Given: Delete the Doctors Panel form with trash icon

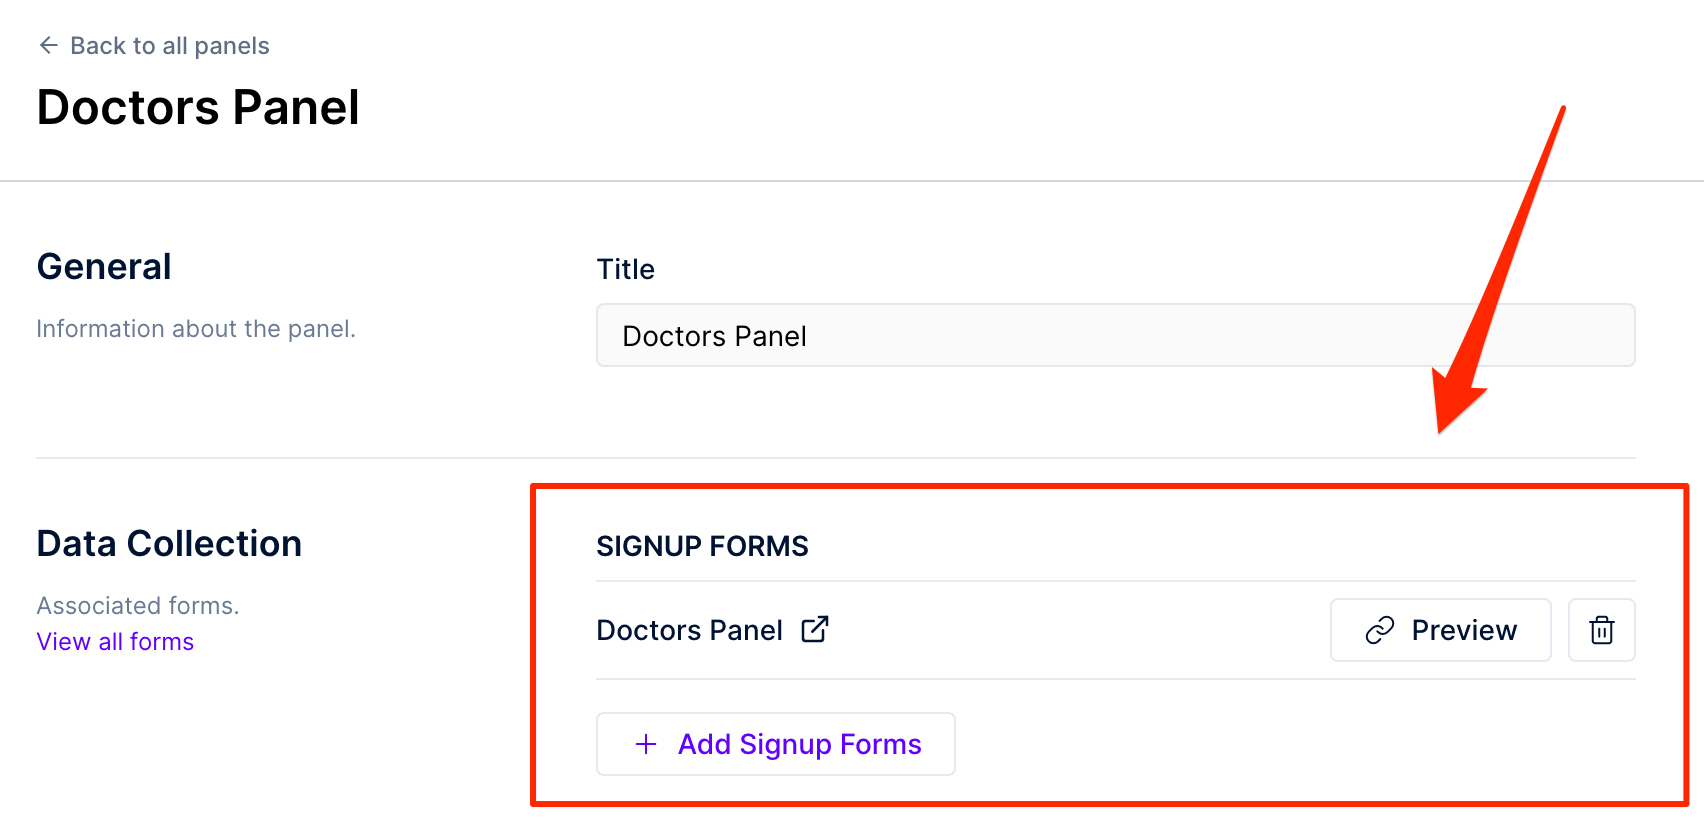Looking at the screenshot, I should pyautogui.click(x=1602, y=630).
